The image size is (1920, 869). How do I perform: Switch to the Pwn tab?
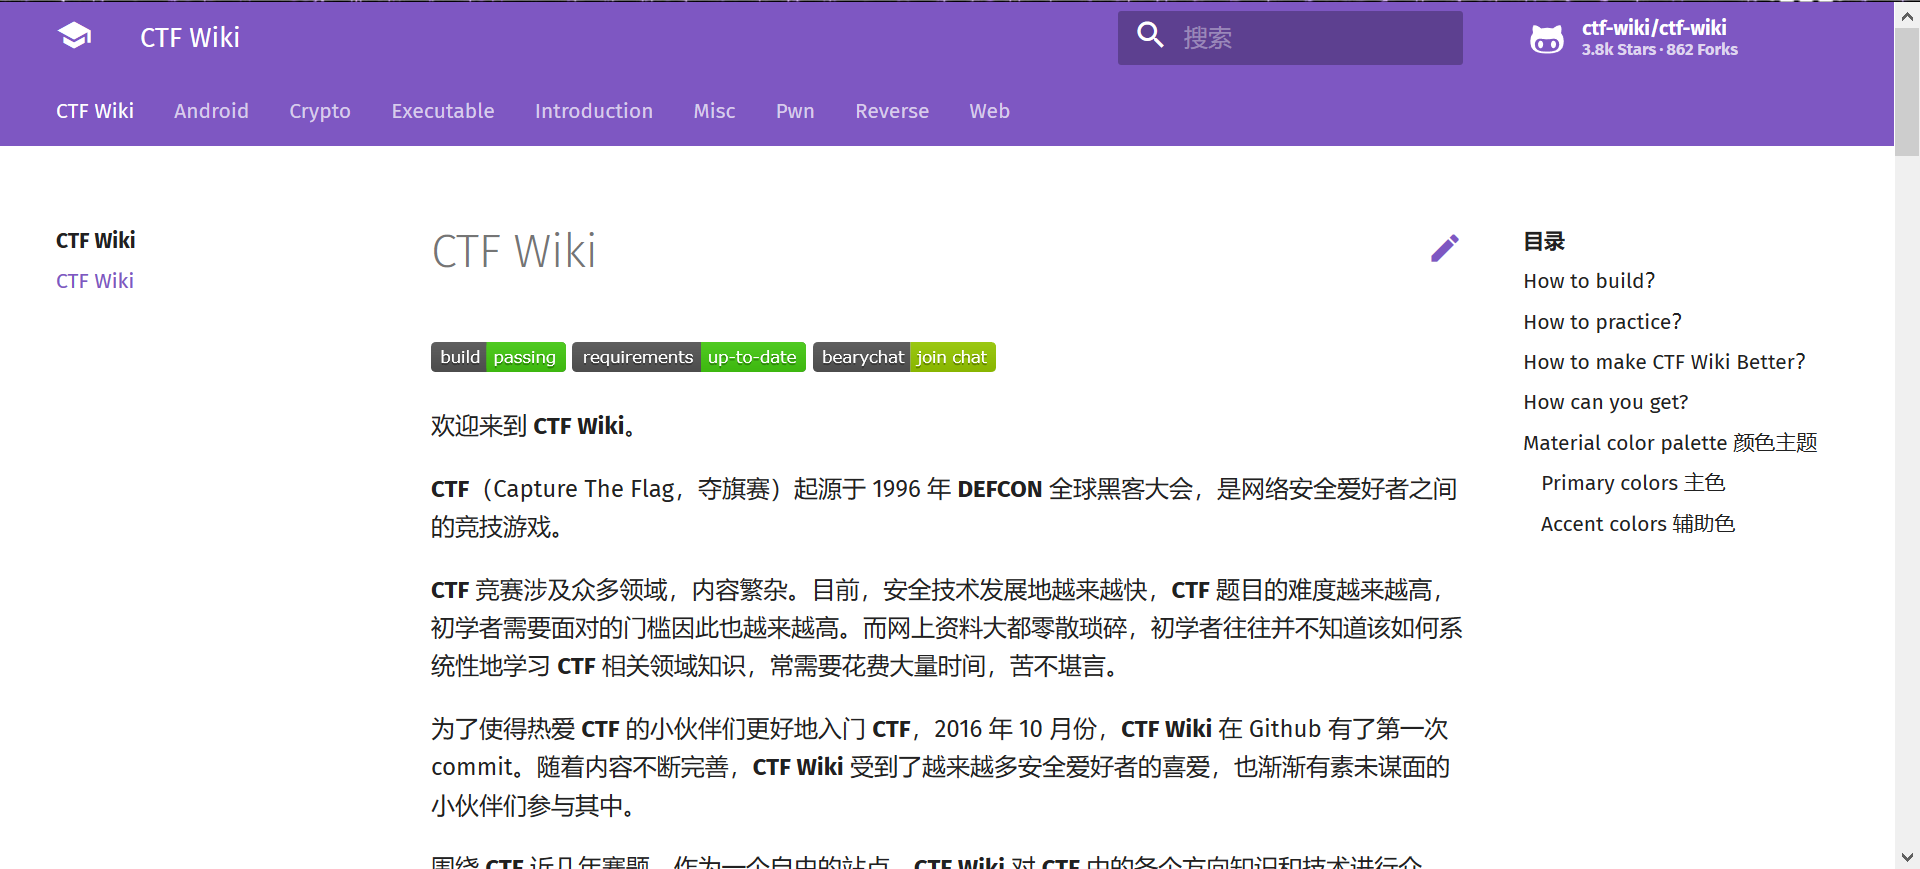pyautogui.click(x=795, y=111)
